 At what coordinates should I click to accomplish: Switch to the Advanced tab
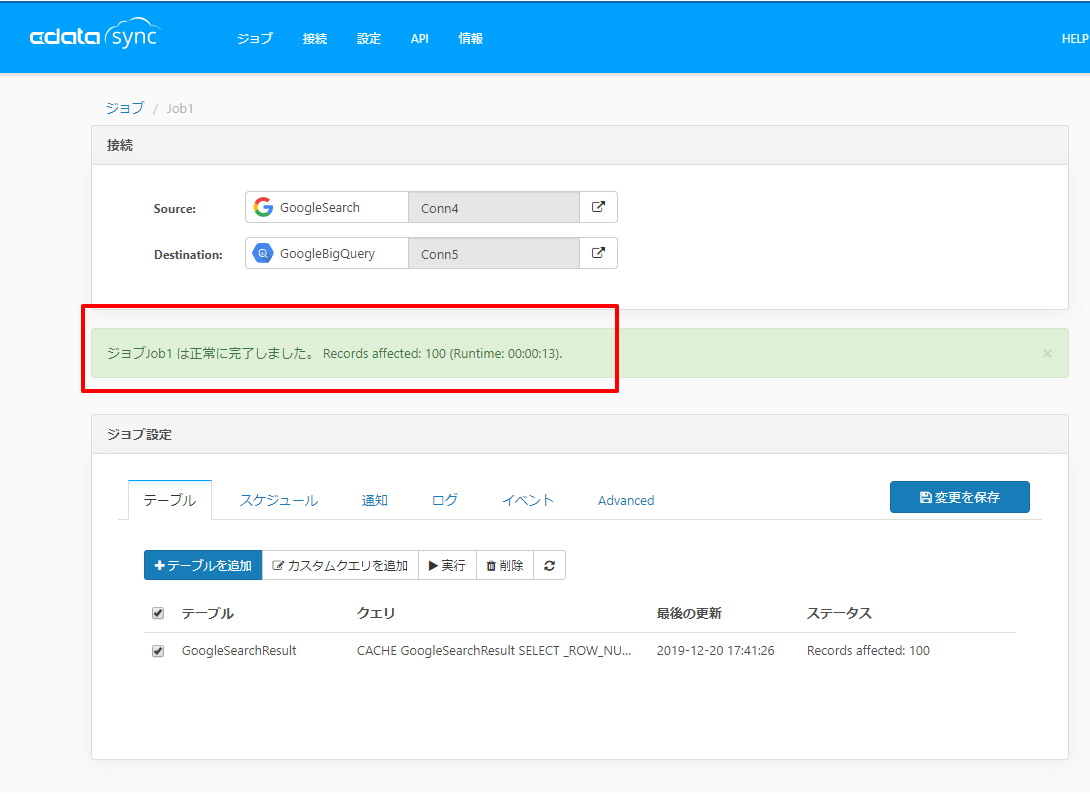pos(626,501)
